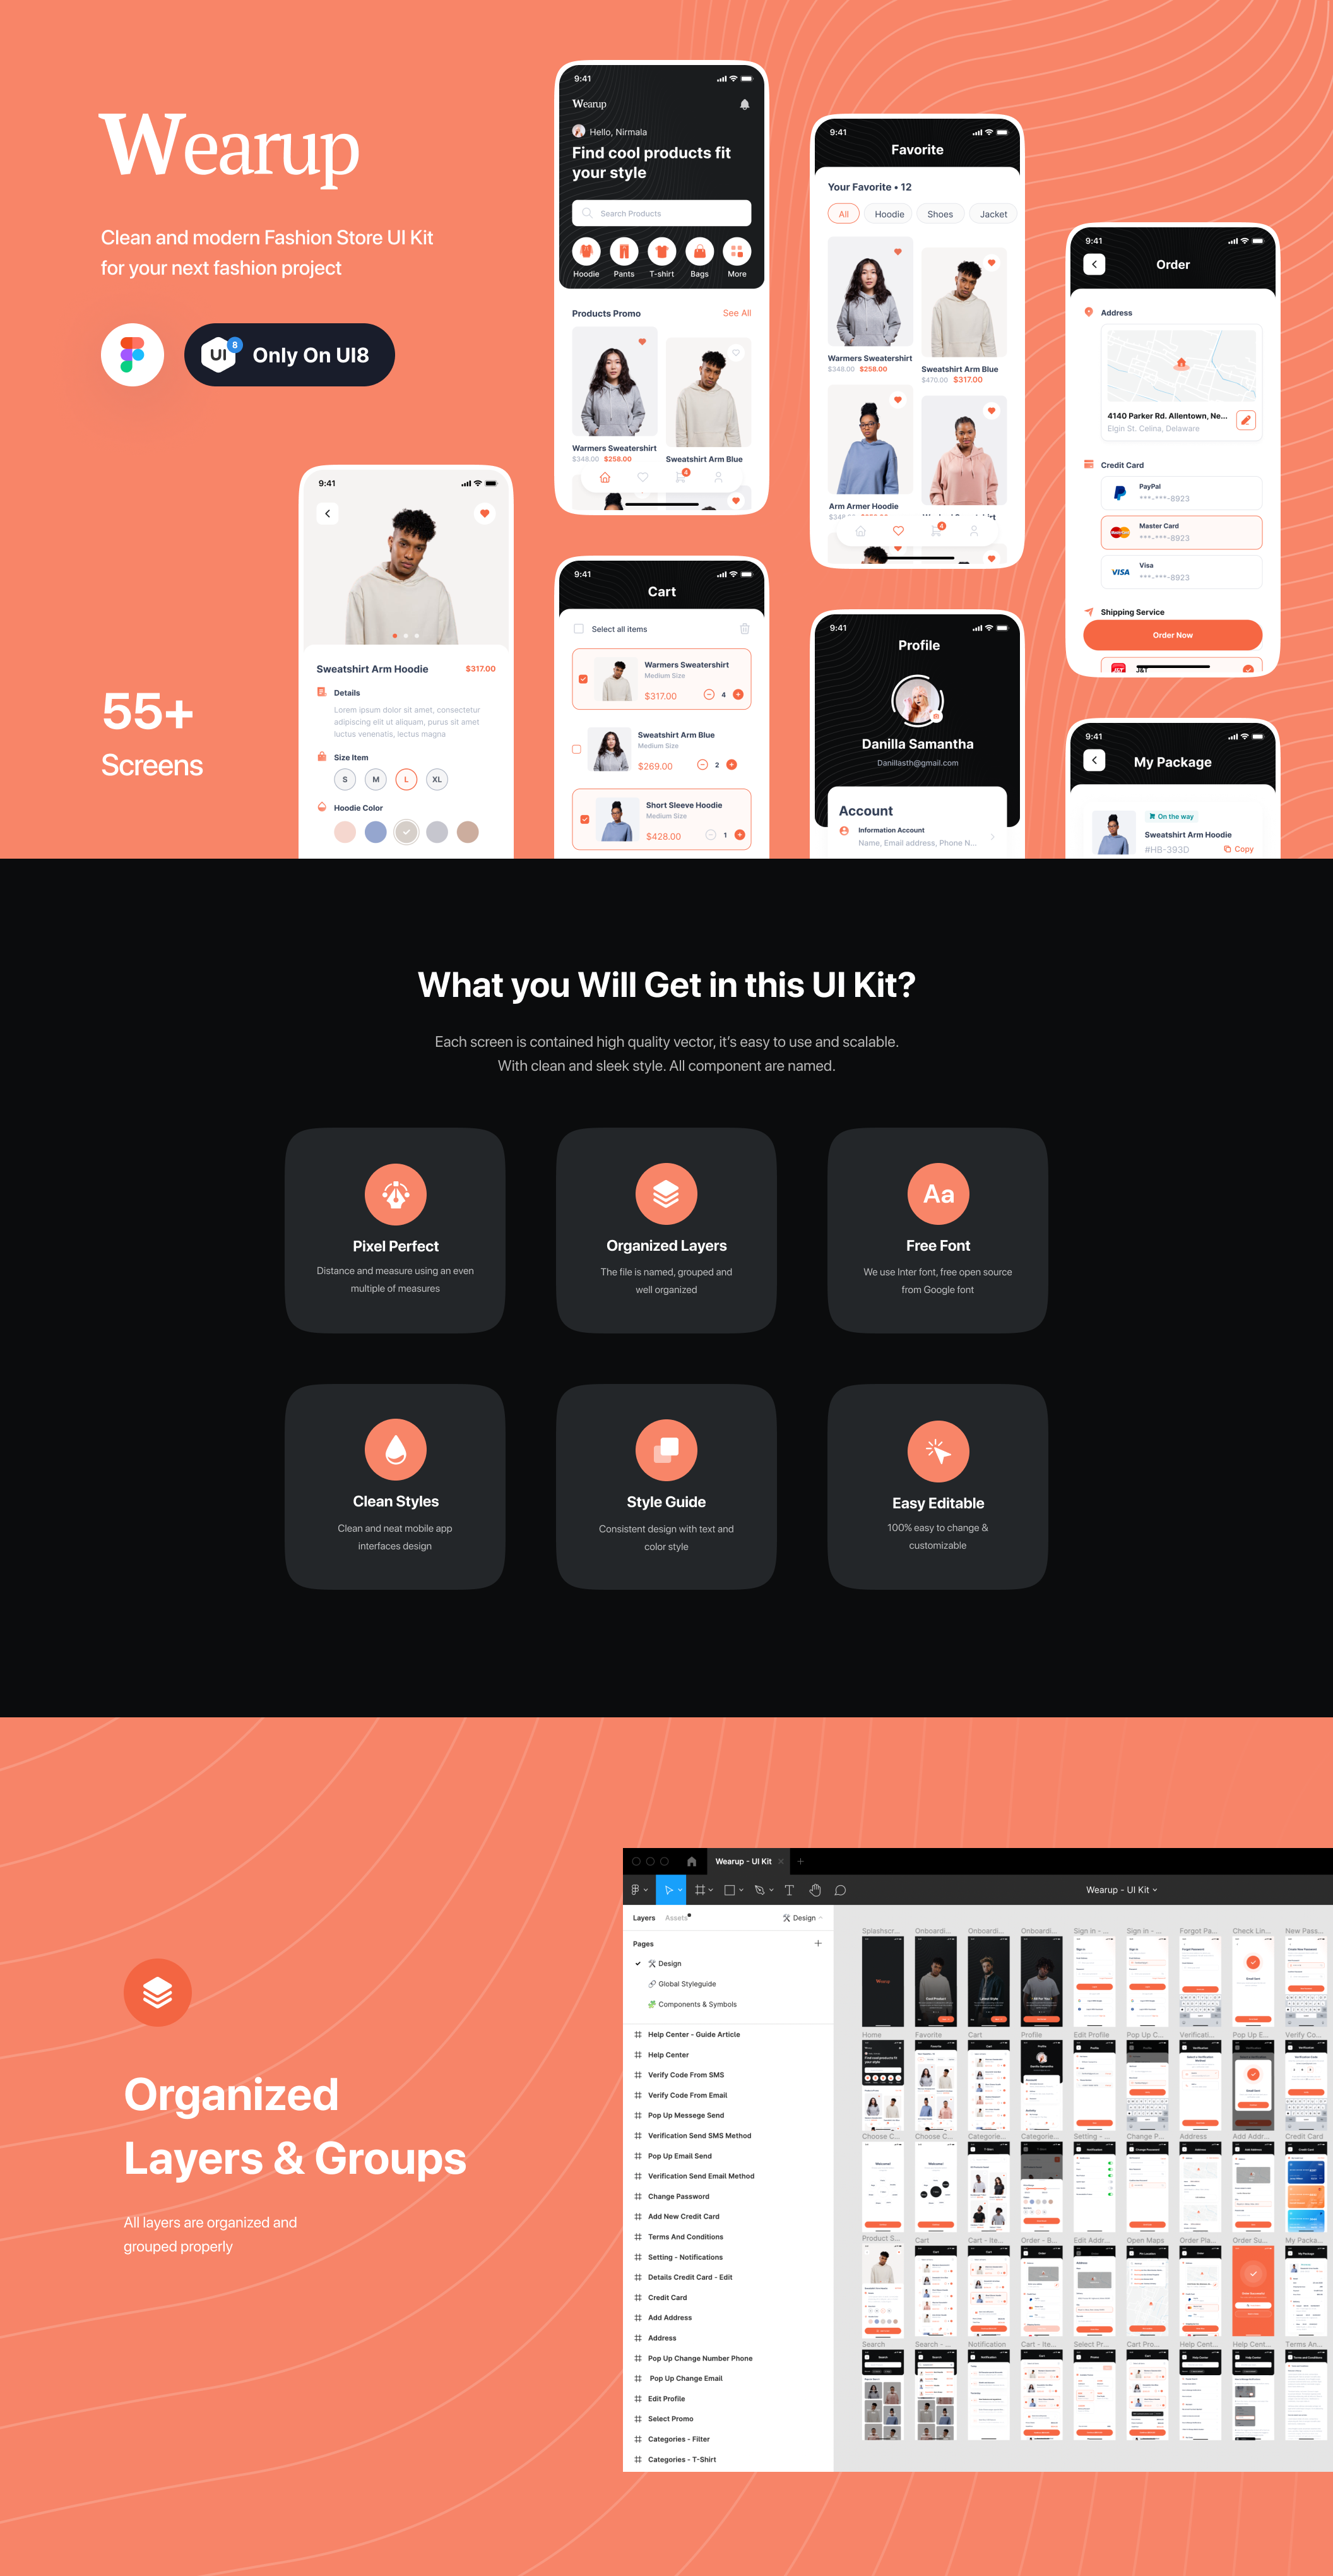The image size is (1333, 2576).
Task: Click the Pixel Perfect feature icon
Action: [x=396, y=1195]
